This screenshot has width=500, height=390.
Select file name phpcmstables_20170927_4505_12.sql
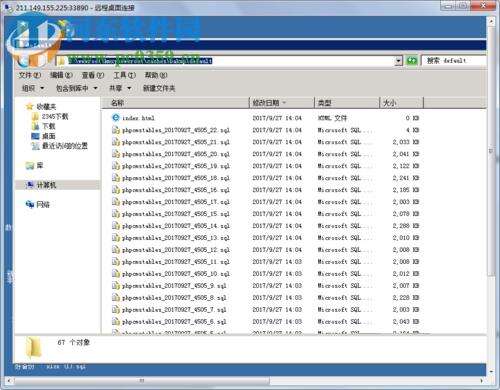coord(176,250)
